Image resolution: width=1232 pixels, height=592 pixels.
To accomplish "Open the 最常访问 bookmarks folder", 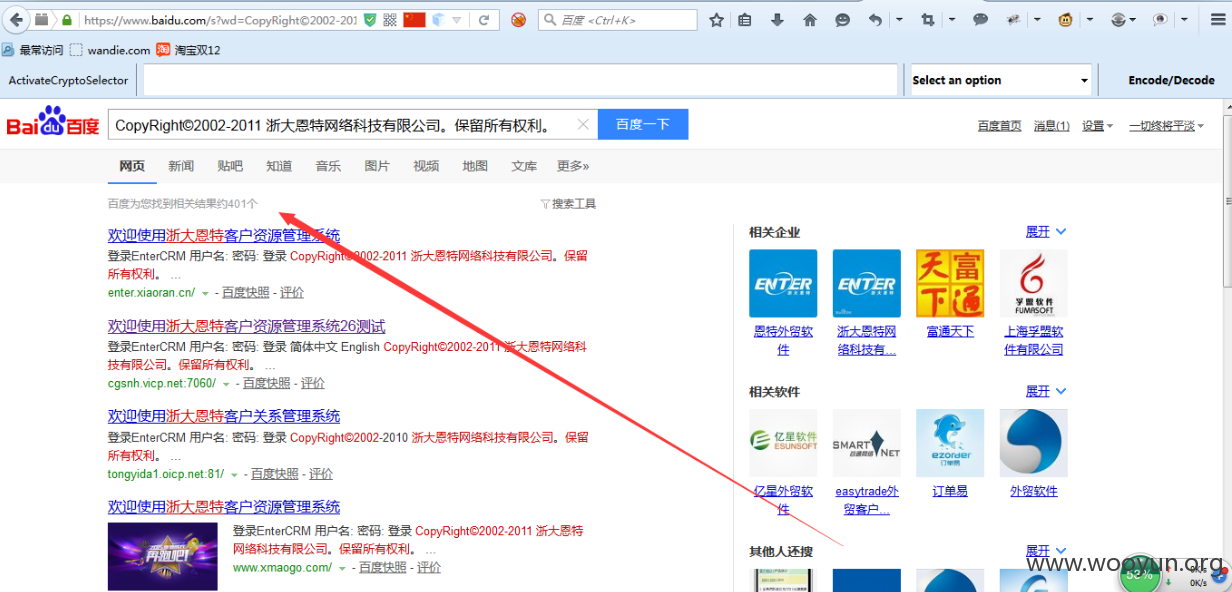I will tap(33, 50).
